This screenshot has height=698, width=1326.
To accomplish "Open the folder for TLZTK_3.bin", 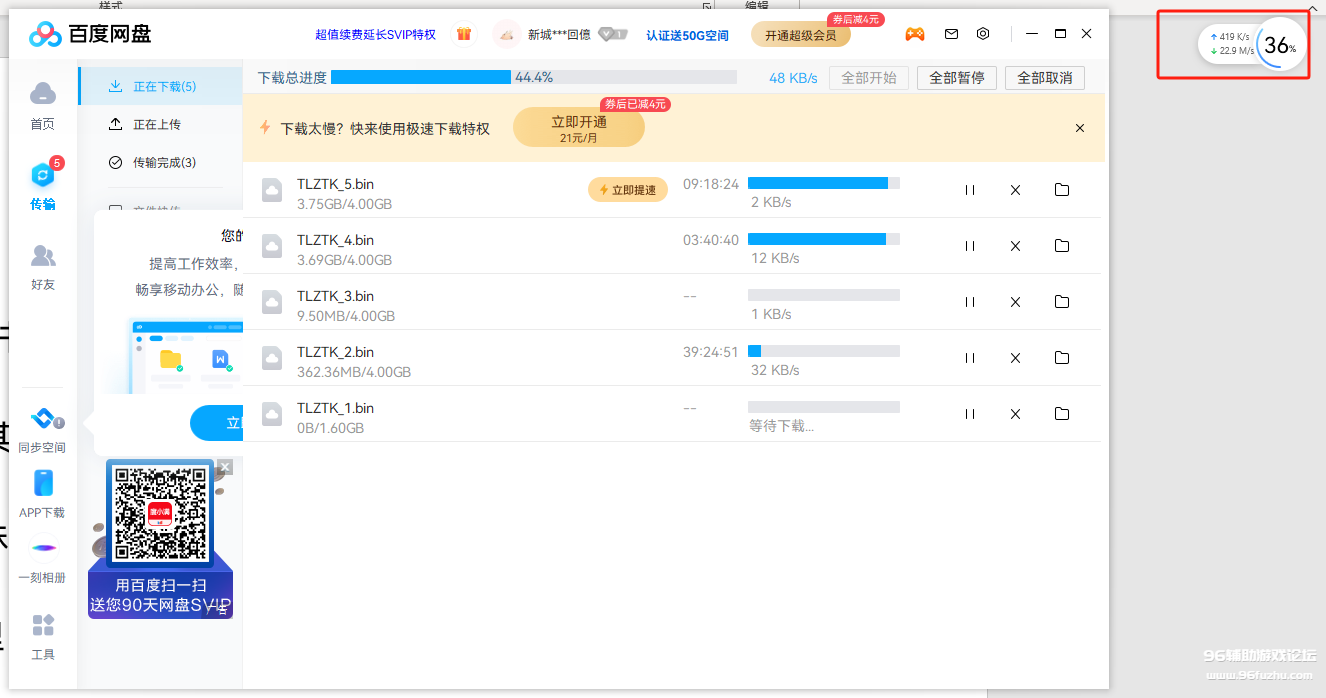I will coord(1062,302).
